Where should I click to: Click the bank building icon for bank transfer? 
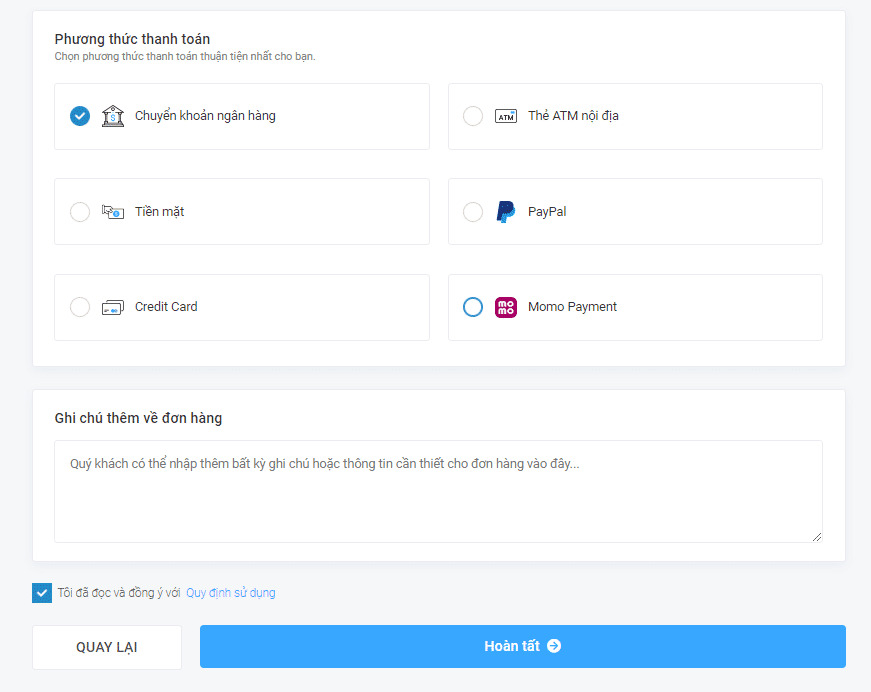113,116
